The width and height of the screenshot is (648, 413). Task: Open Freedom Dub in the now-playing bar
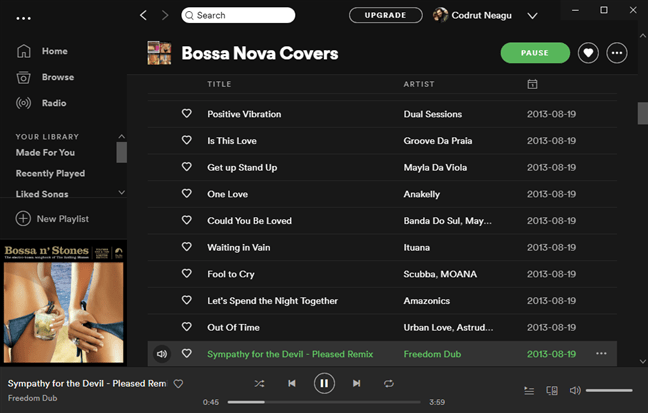pyautogui.click(x=33, y=398)
